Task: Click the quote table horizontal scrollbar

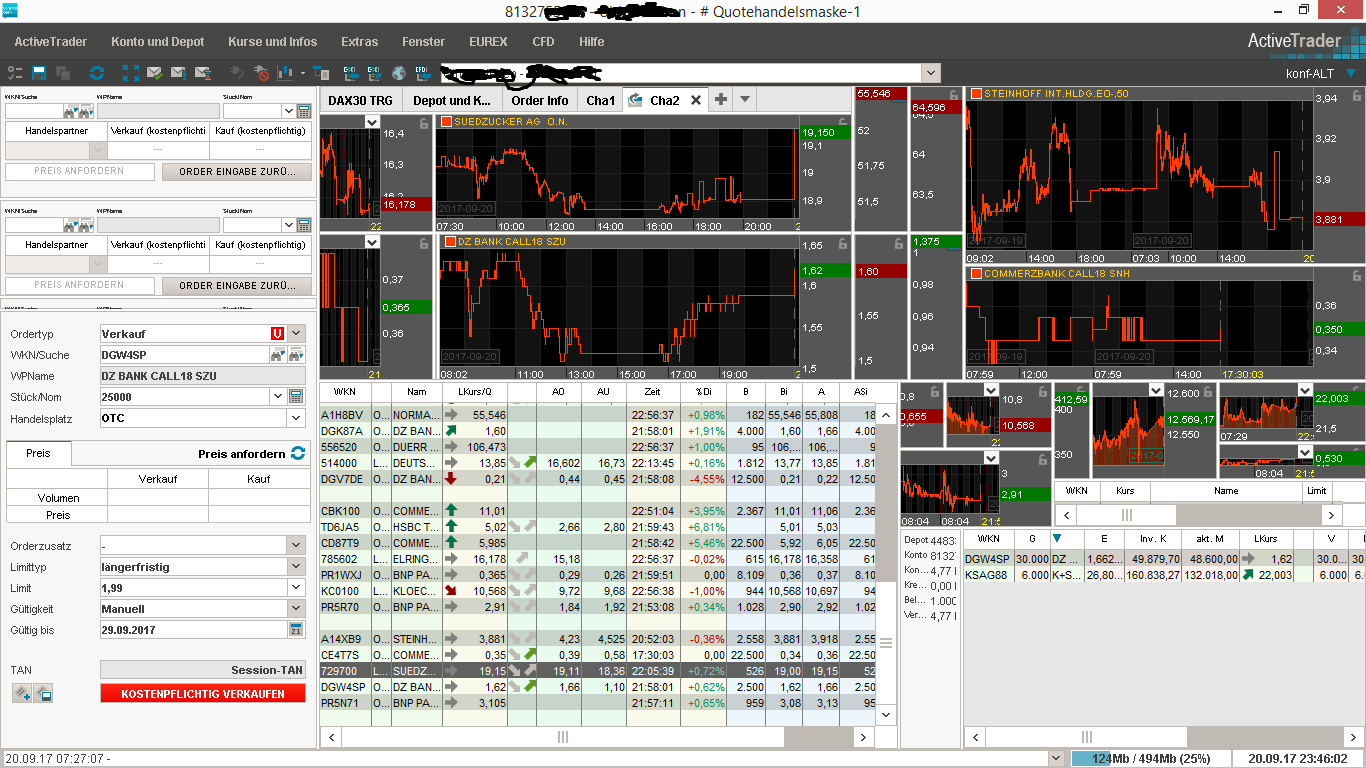Action: click(598, 737)
